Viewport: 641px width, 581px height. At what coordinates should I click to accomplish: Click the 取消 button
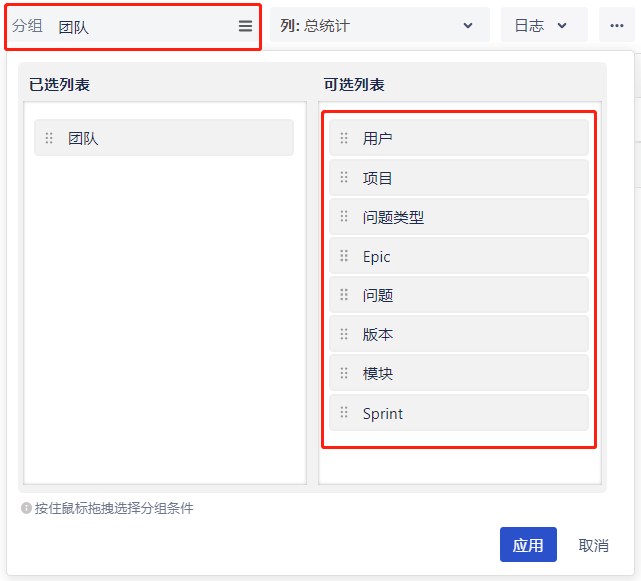click(593, 545)
